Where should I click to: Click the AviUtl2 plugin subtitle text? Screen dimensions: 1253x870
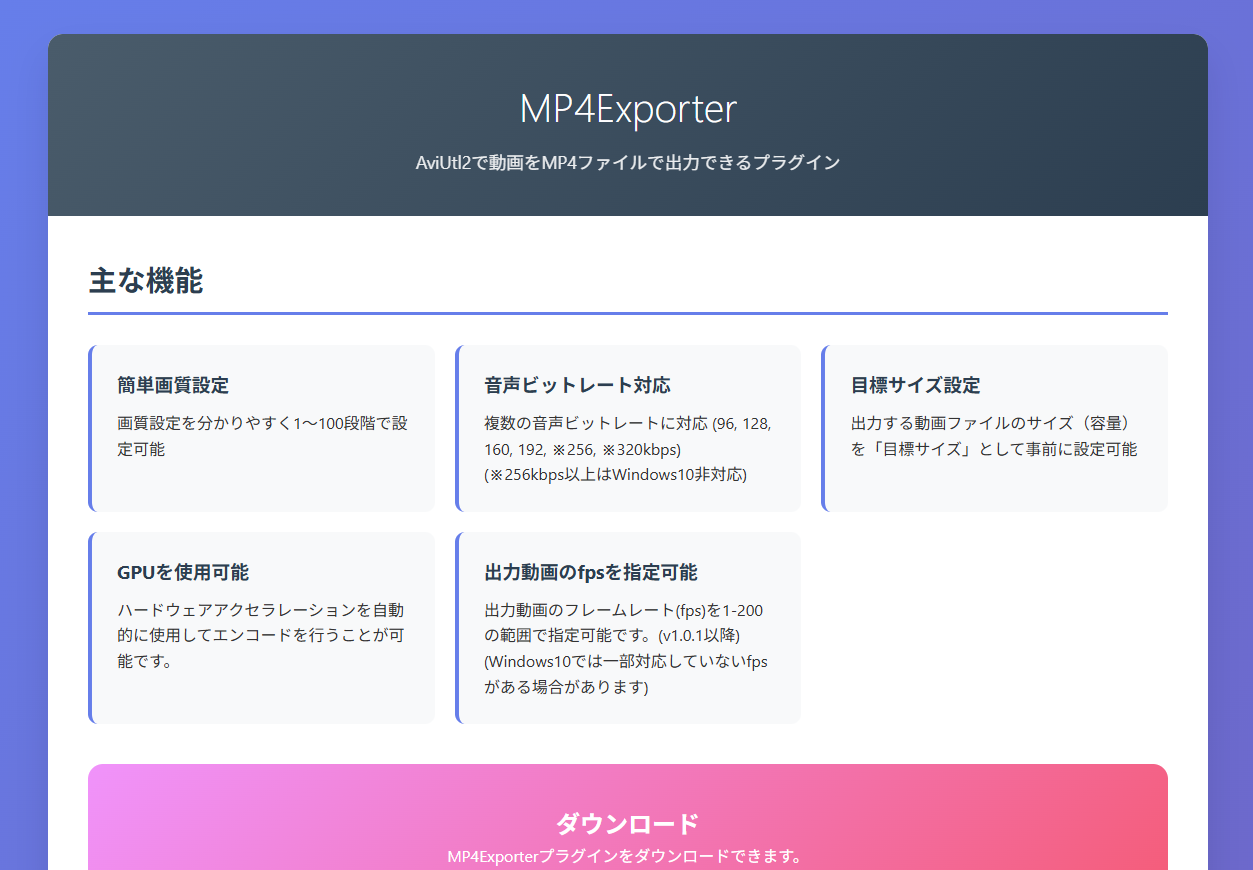click(627, 163)
